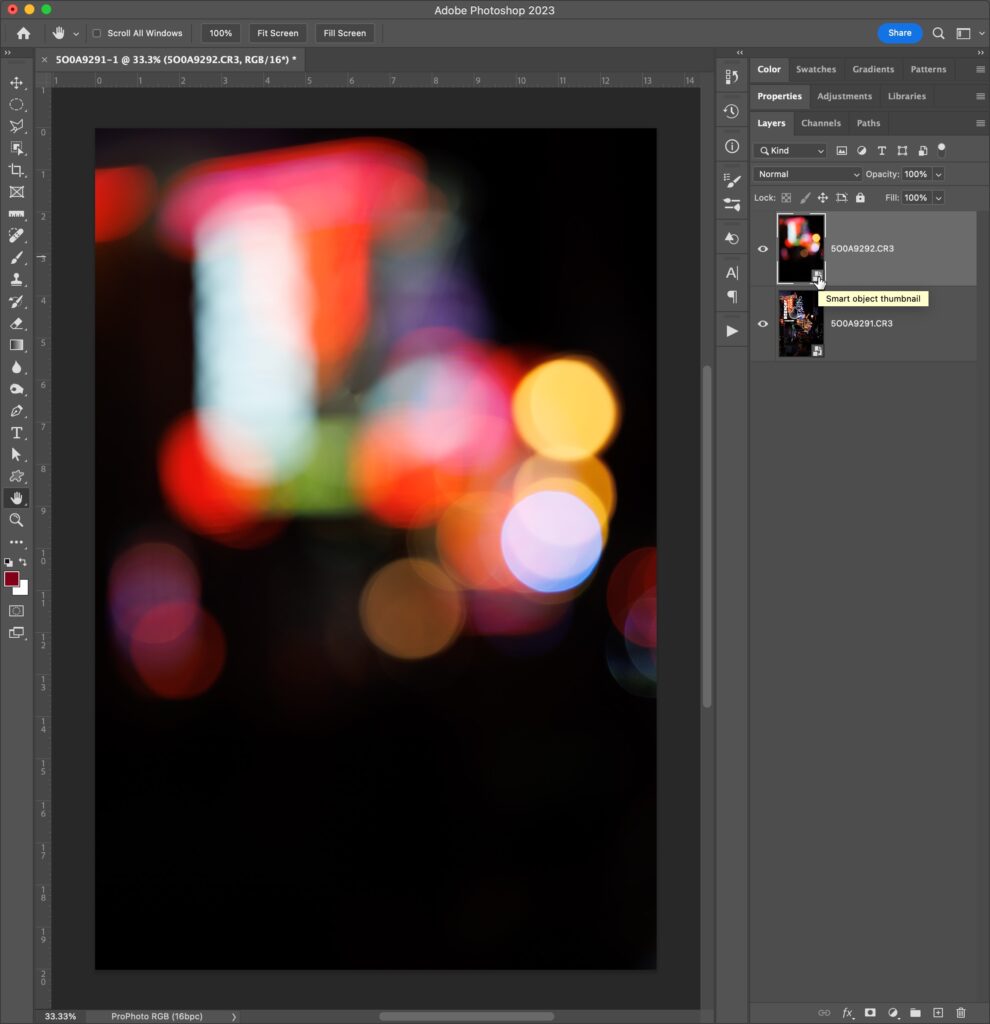Select the Gradient tool

16,345
